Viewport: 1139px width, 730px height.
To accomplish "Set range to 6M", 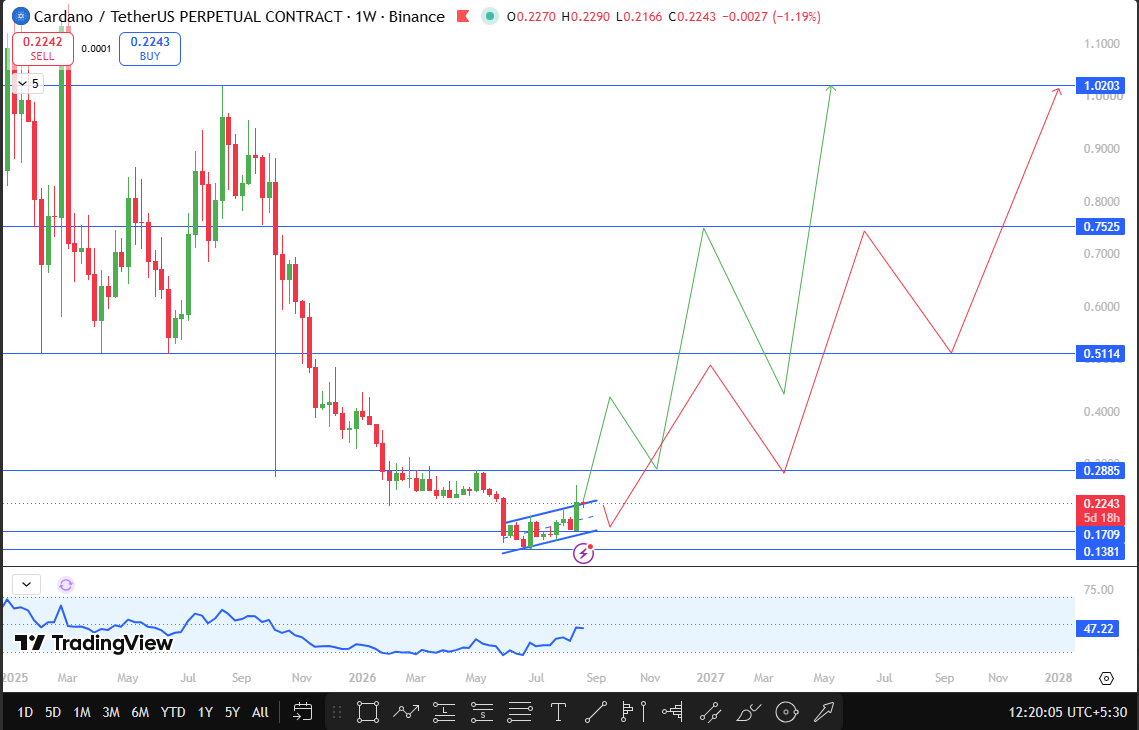I will [140, 713].
